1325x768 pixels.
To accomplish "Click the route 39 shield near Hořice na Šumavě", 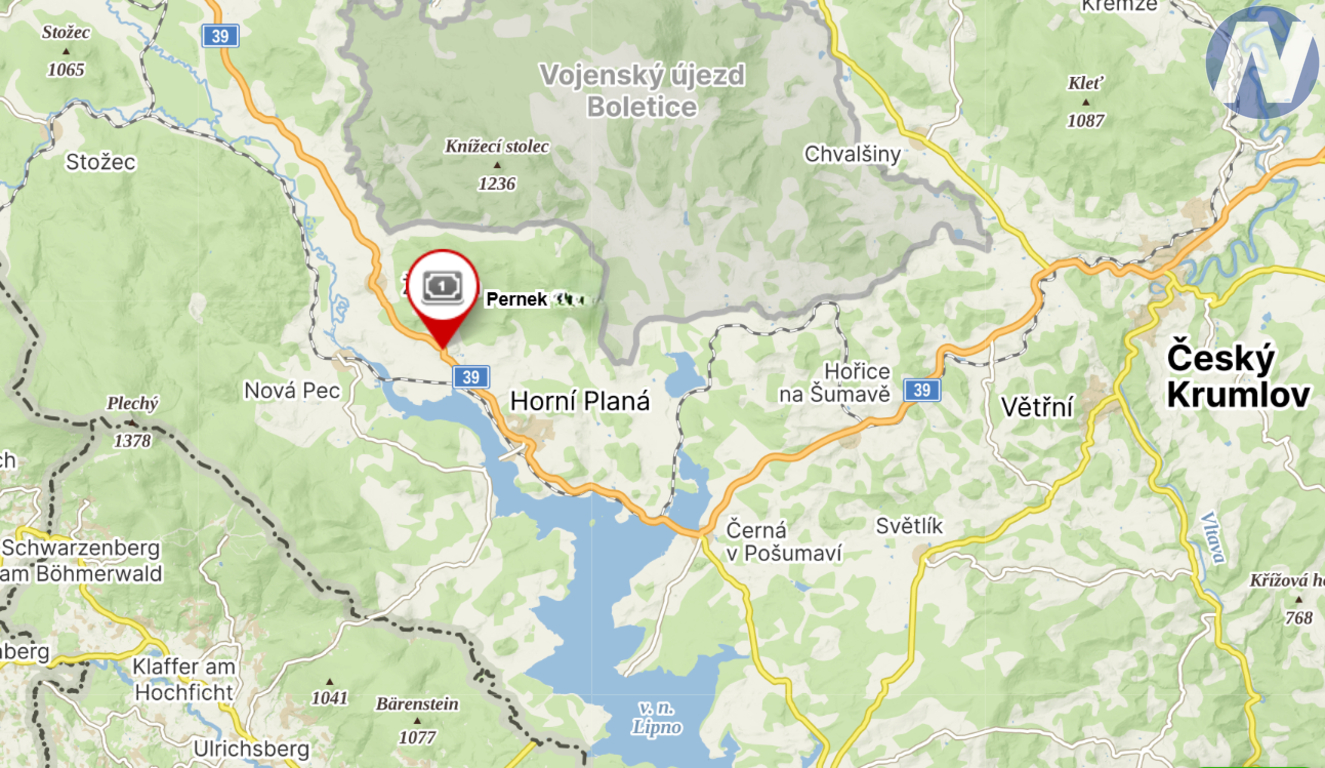I will [922, 390].
